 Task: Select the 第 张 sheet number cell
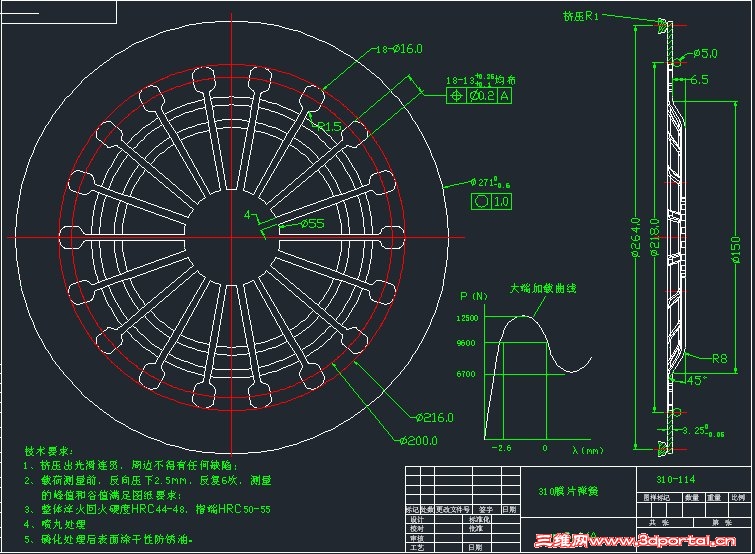tap(722, 522)
